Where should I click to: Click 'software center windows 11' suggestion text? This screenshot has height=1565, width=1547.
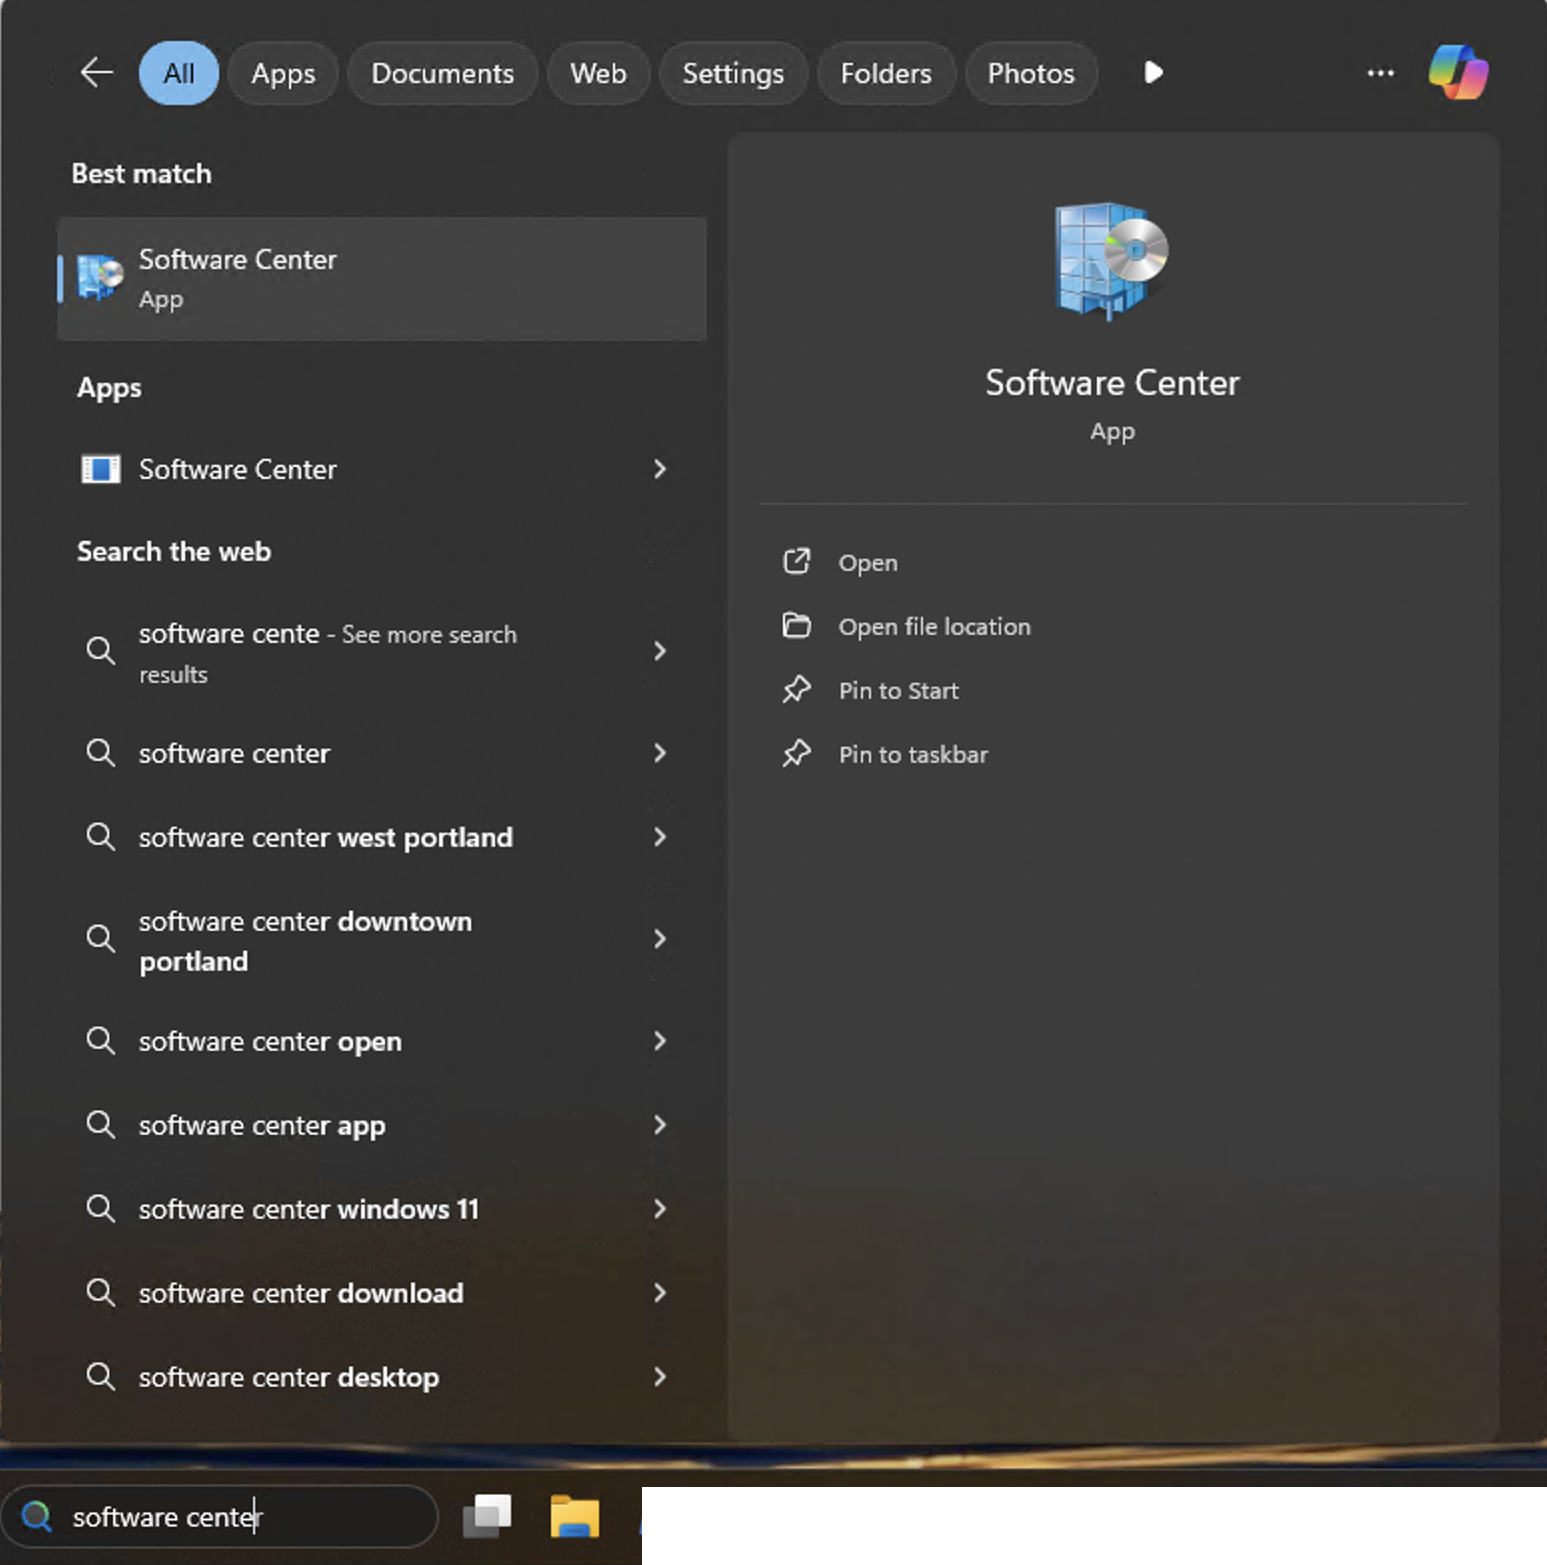coord(309,1209)
